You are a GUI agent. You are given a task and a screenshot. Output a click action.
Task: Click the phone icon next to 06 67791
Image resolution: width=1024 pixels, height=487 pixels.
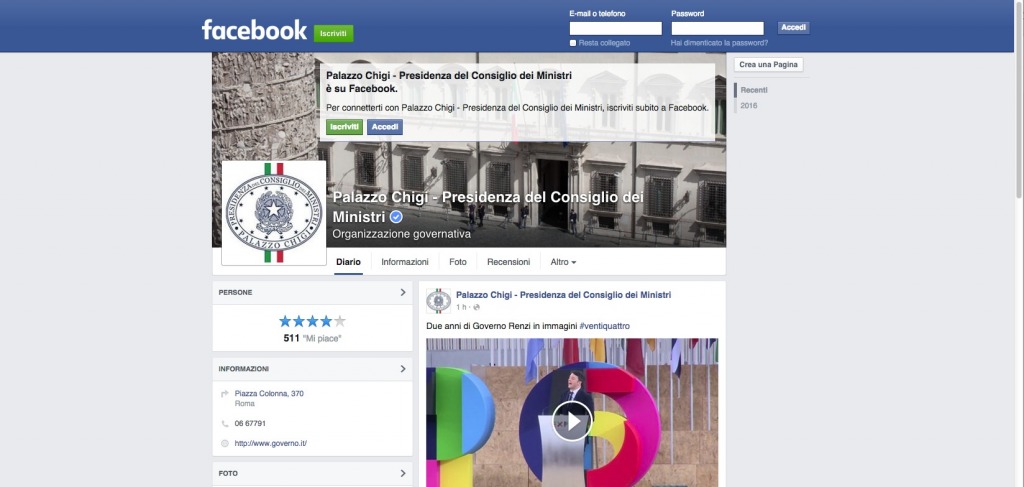pos(225,424)
